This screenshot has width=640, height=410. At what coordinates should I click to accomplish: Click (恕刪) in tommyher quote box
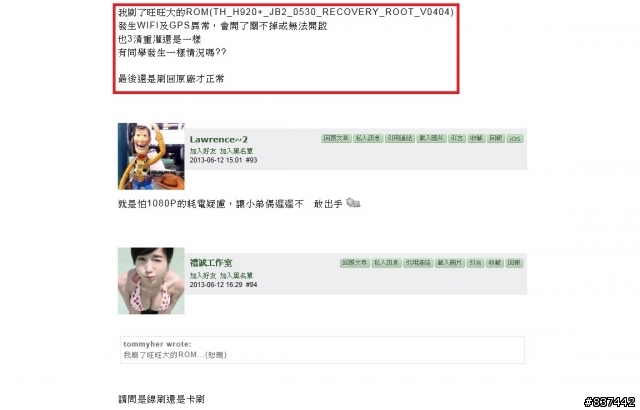(x=216, y=355)
